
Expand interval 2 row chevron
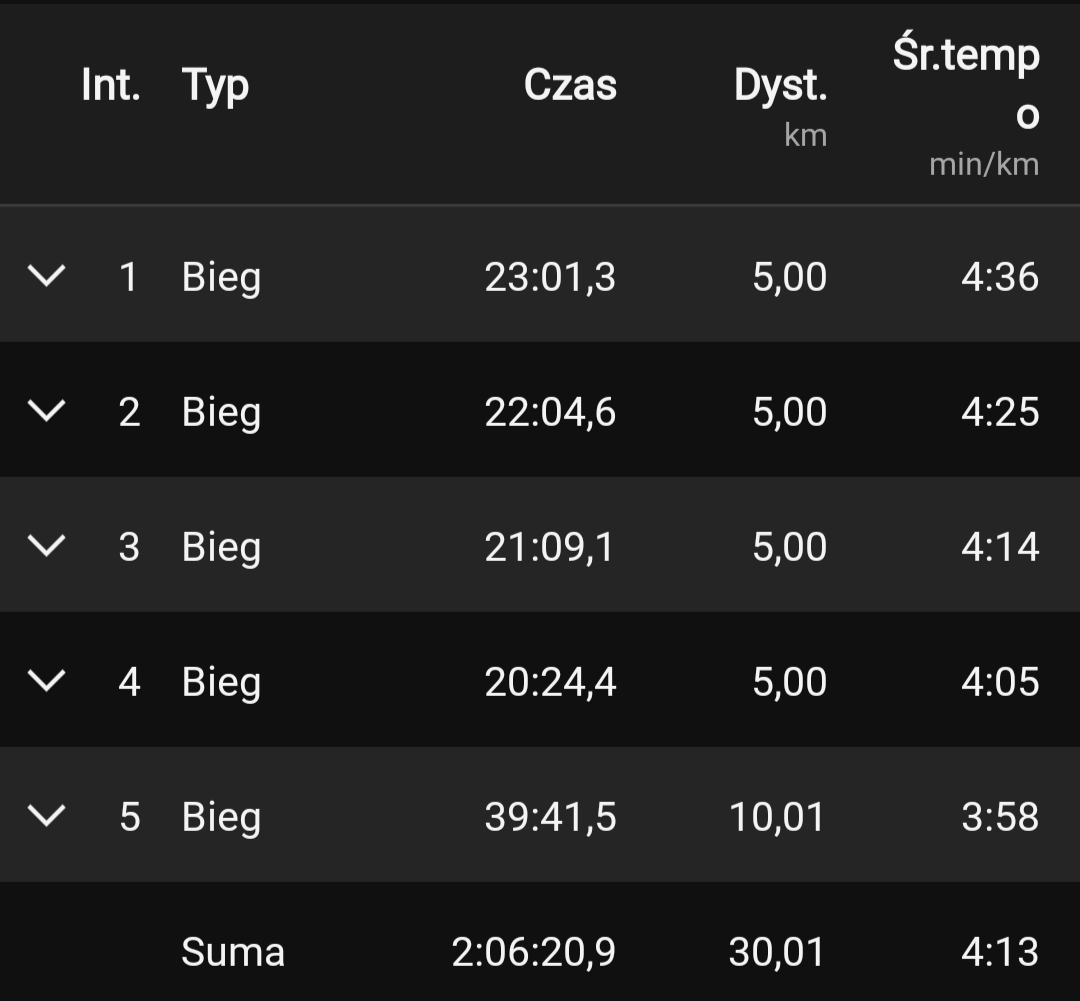[x=46, y=411]
